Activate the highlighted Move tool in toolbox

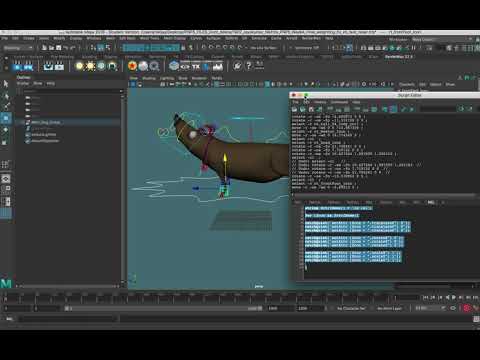(6, 118)
